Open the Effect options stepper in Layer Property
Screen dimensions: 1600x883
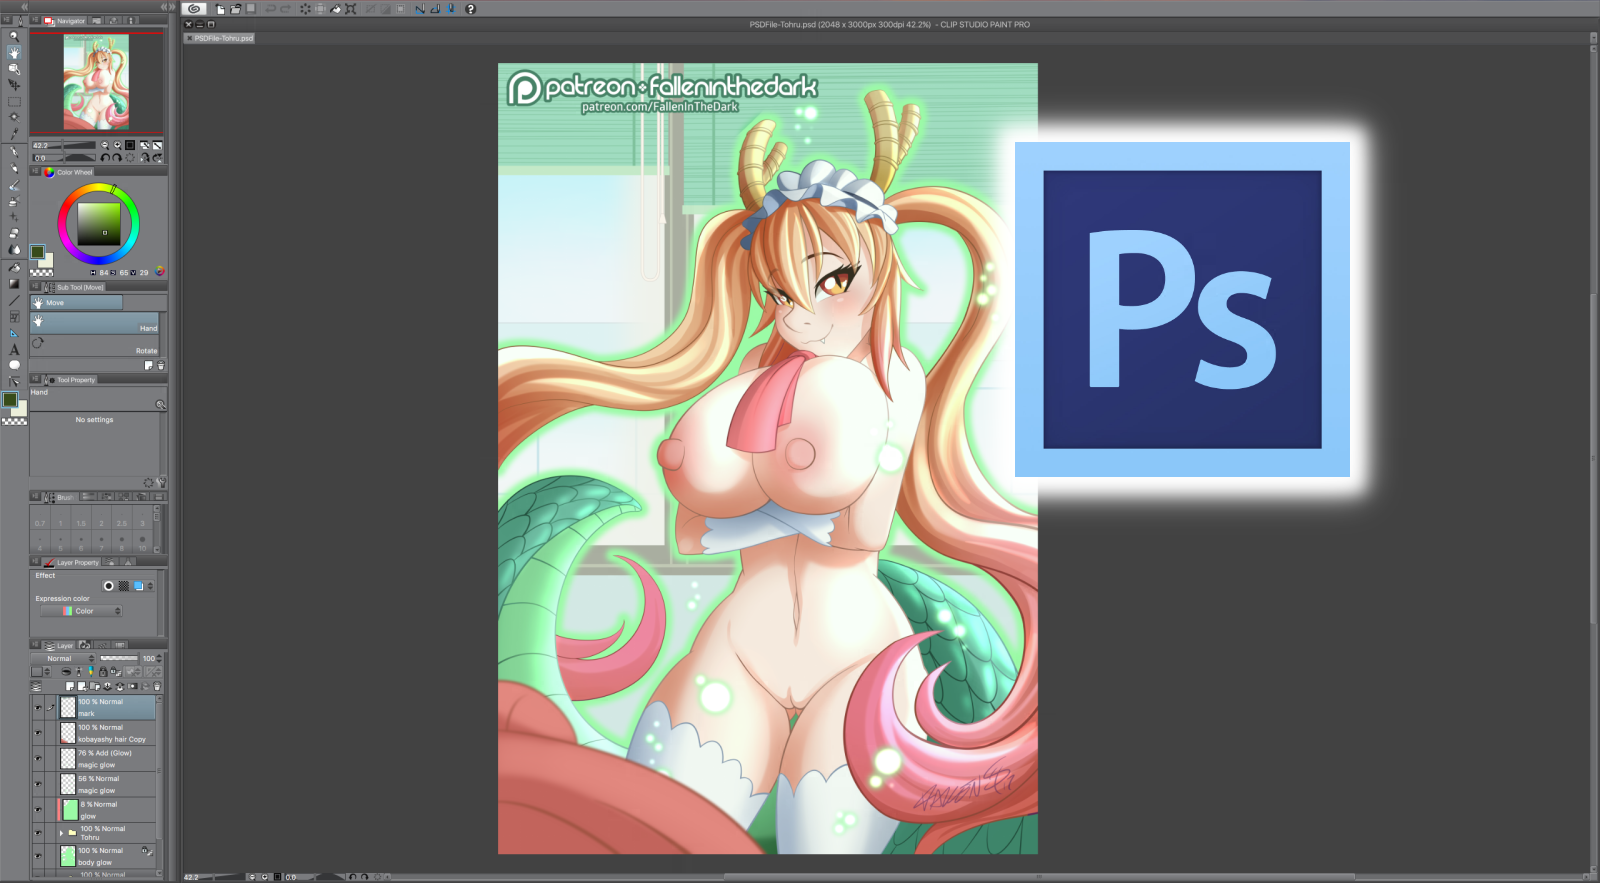(x=151, y=586)
